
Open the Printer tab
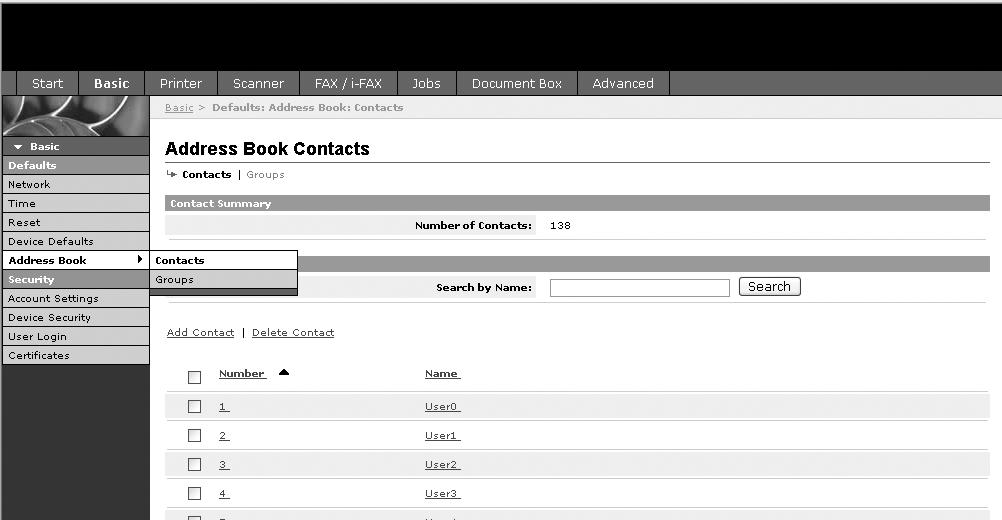click(x=181, y=84)
